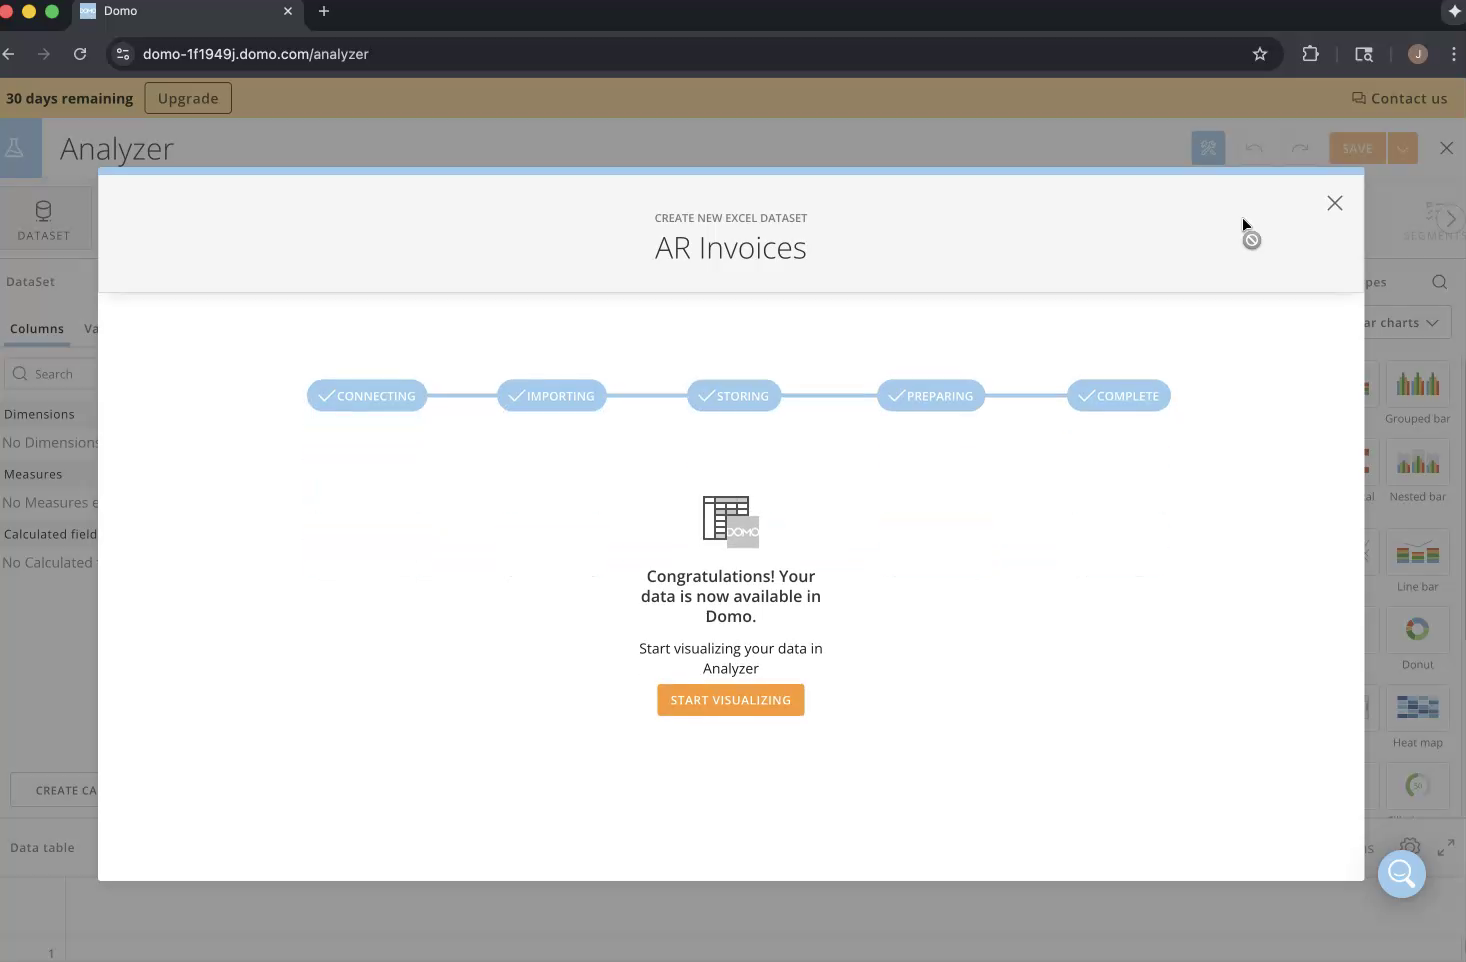Click the browser reload icon
1466x962 pixels.
click(x=80, y=54)
